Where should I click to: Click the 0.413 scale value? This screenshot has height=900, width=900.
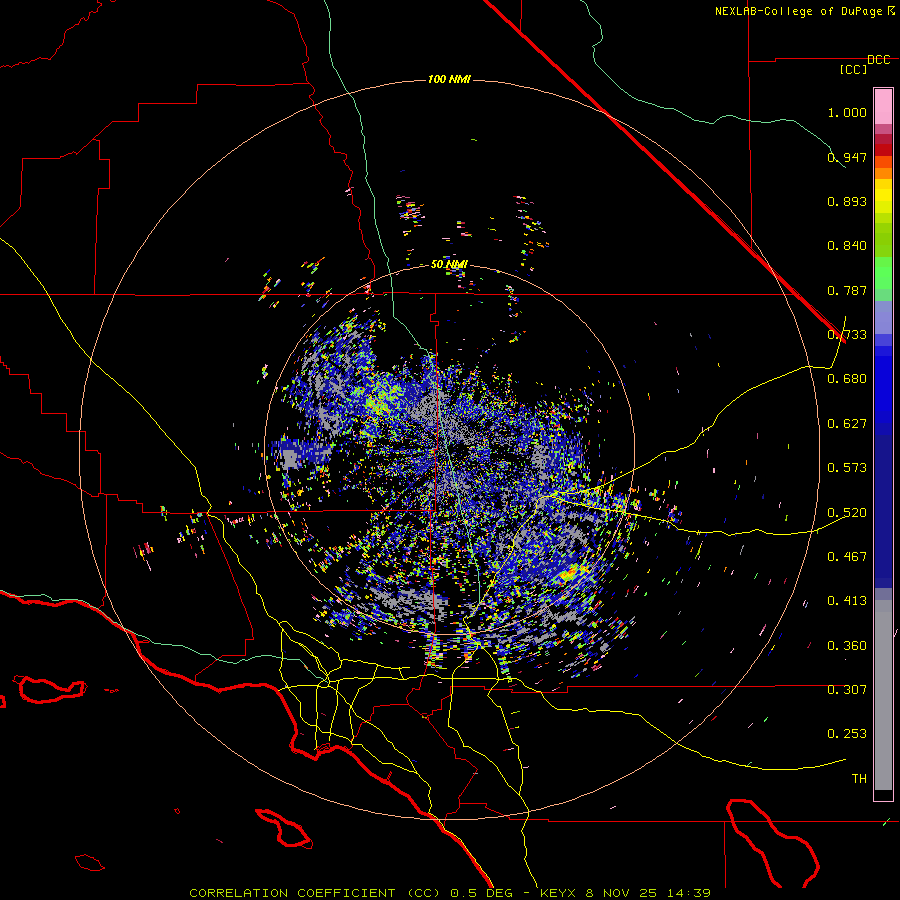[x=847, y=601]
